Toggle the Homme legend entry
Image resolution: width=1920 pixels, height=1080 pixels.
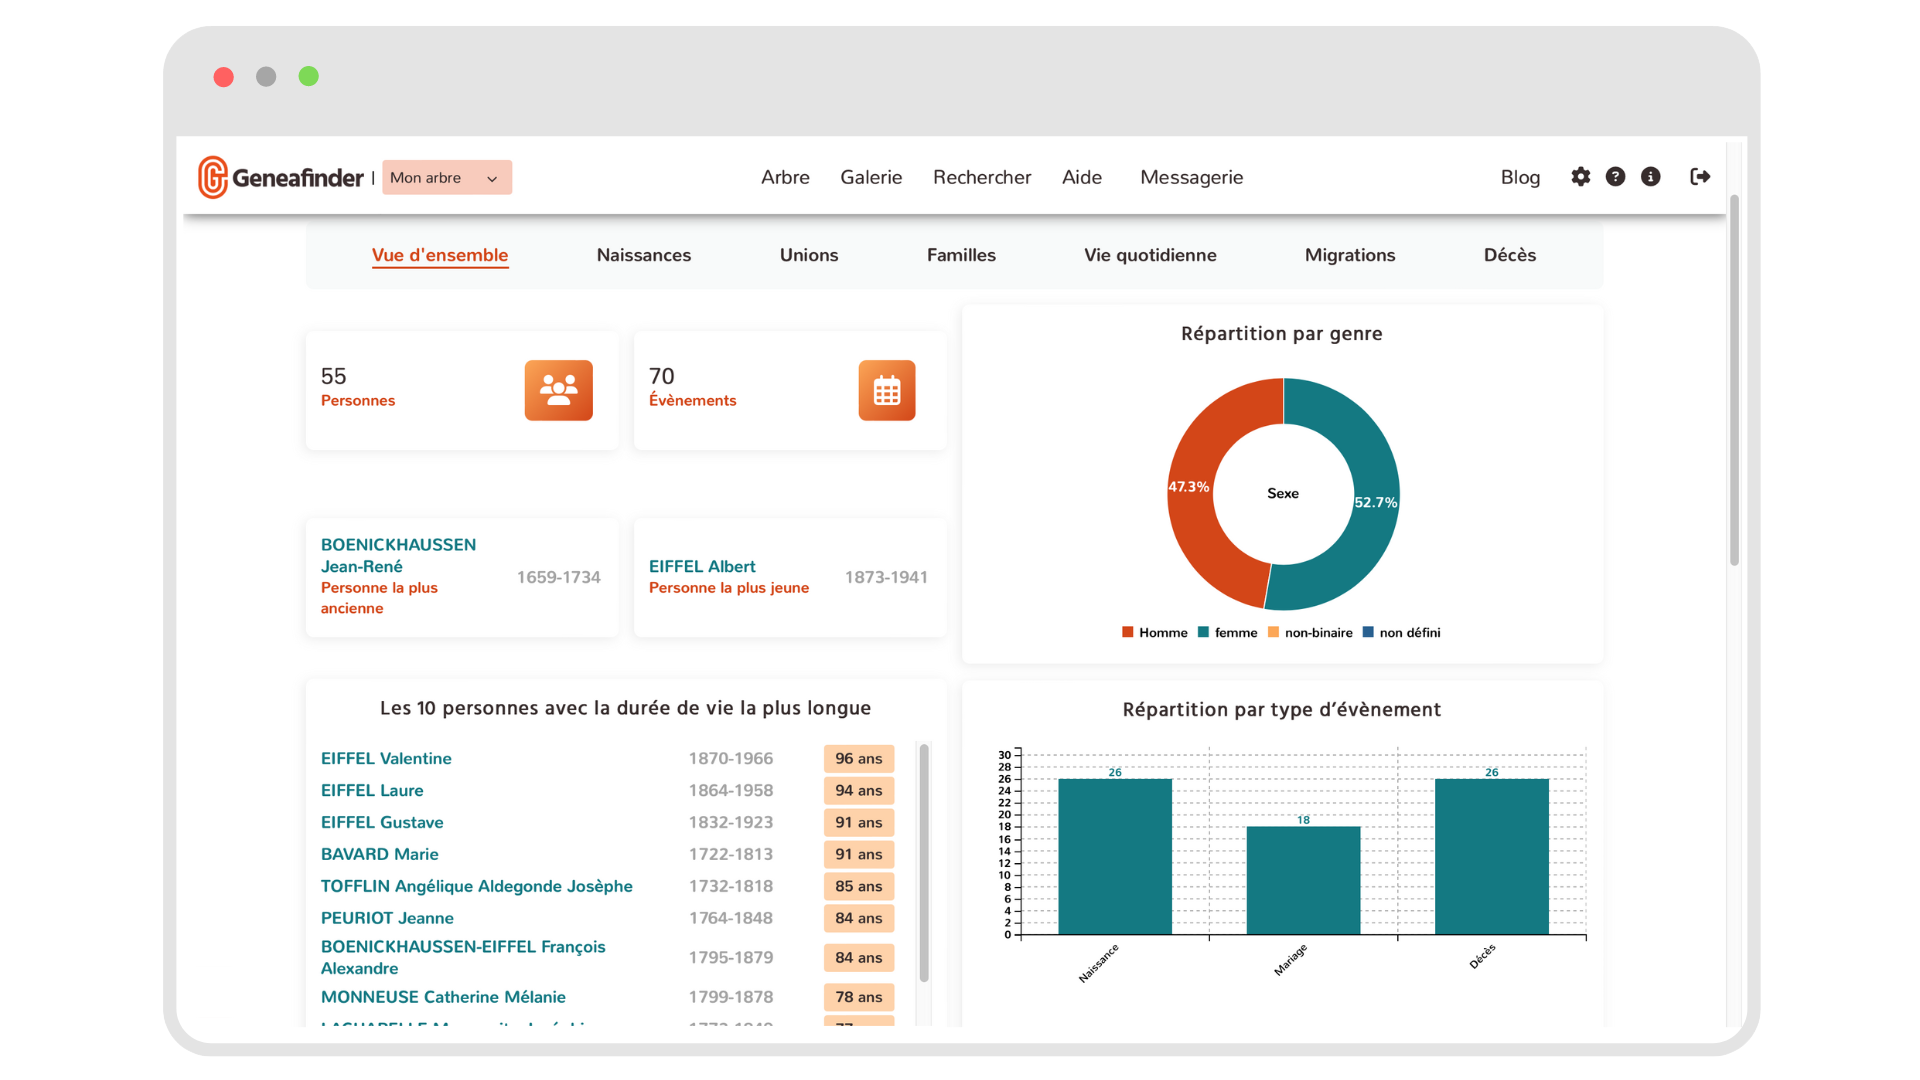[x=1162, y=633]
